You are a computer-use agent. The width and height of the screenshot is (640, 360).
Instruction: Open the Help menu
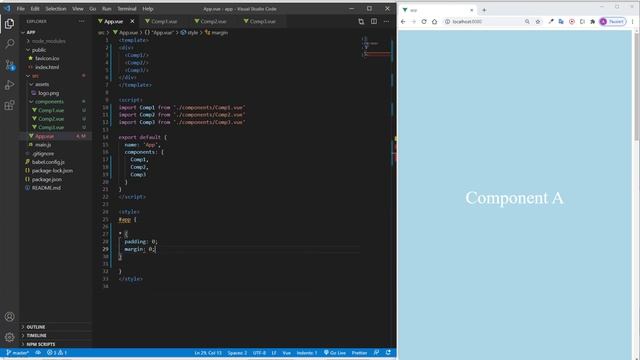[148, 9]
